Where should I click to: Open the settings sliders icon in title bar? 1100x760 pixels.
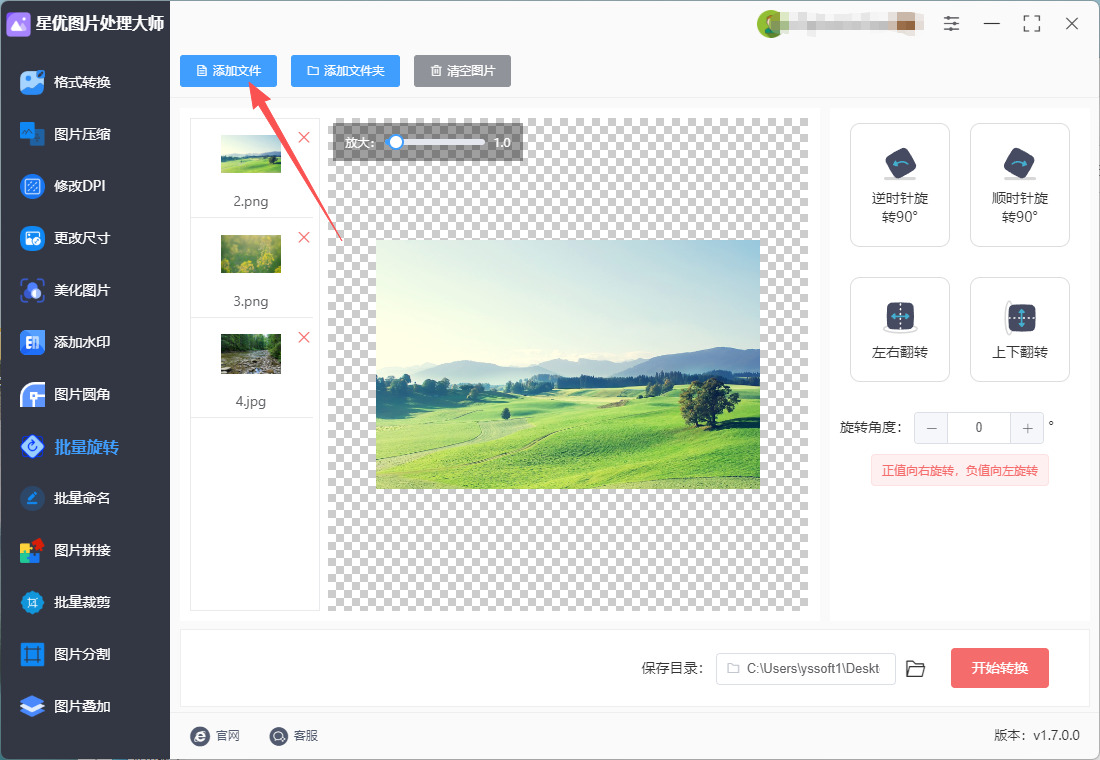[951, 24]
